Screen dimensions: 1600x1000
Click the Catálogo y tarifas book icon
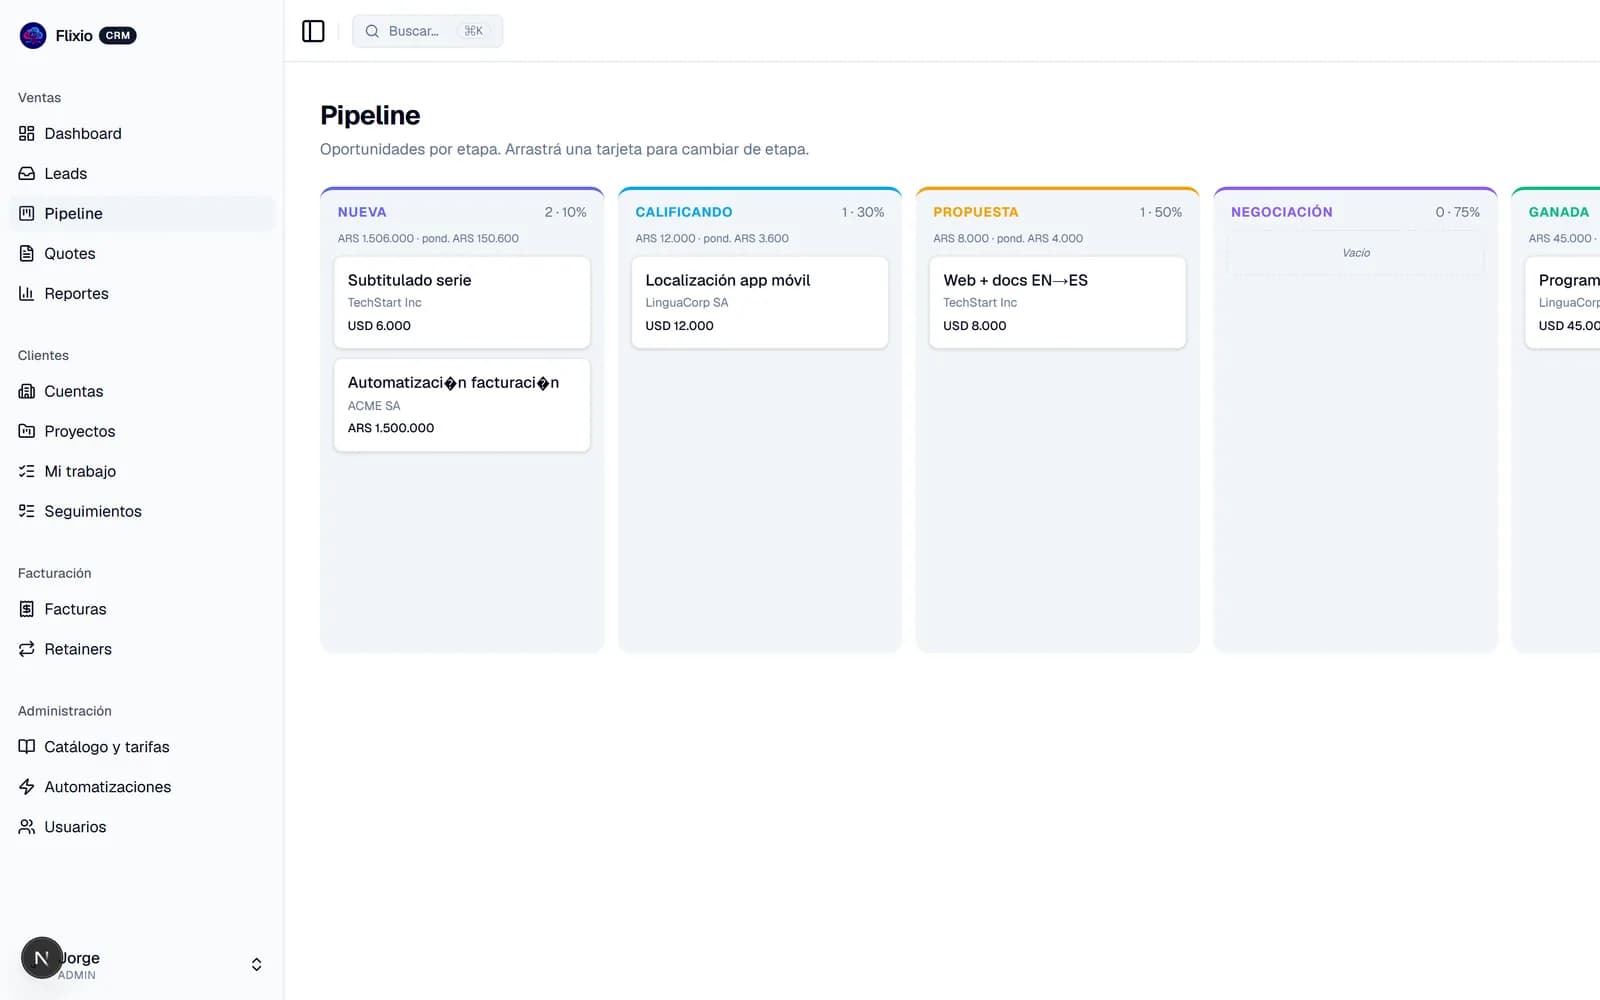(27, 747)
